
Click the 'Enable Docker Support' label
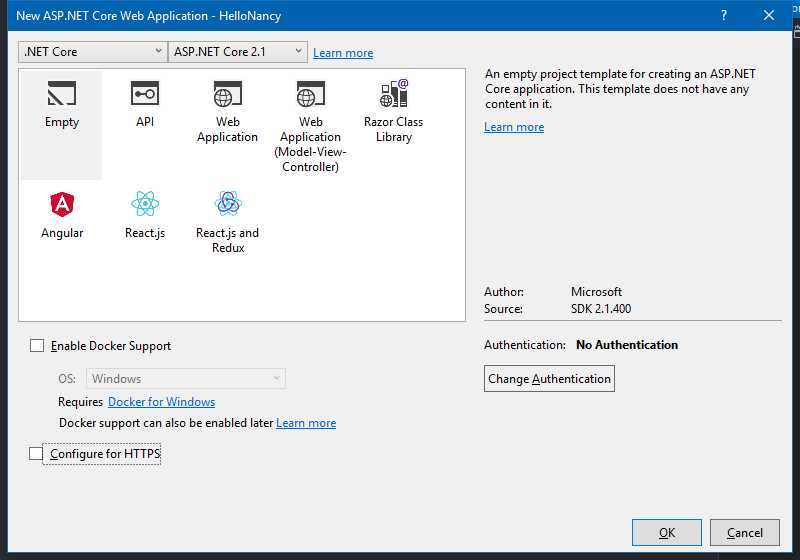point(111,346)
